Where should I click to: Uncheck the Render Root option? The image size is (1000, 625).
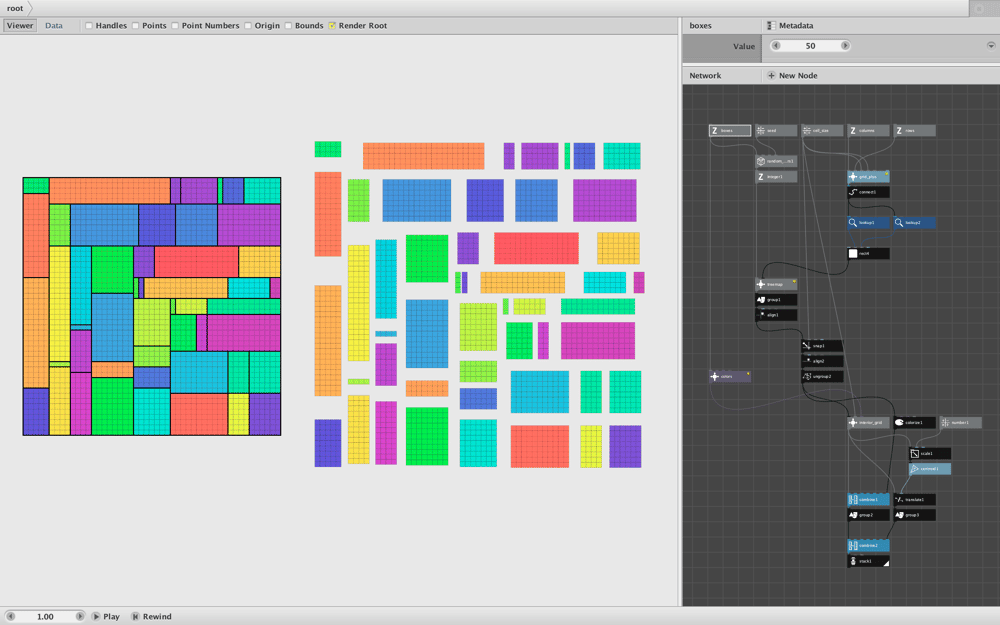332,26
